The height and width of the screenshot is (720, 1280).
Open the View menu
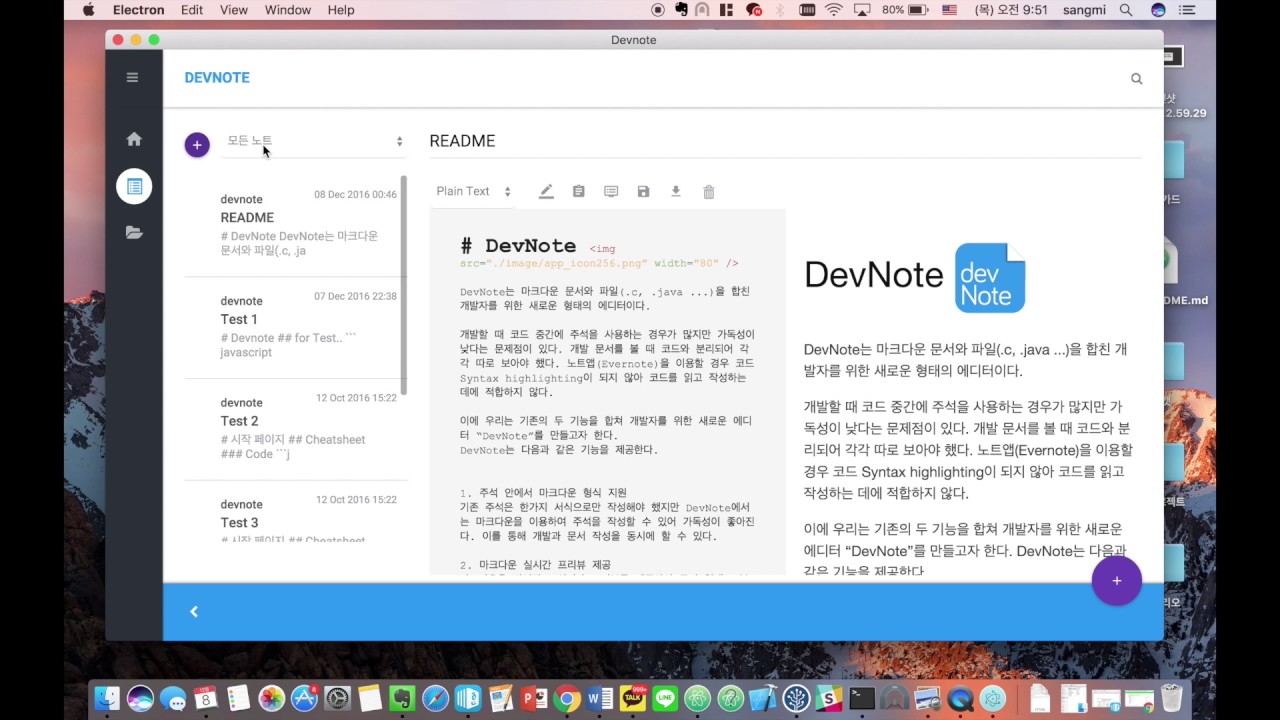[x=234, y=10]
